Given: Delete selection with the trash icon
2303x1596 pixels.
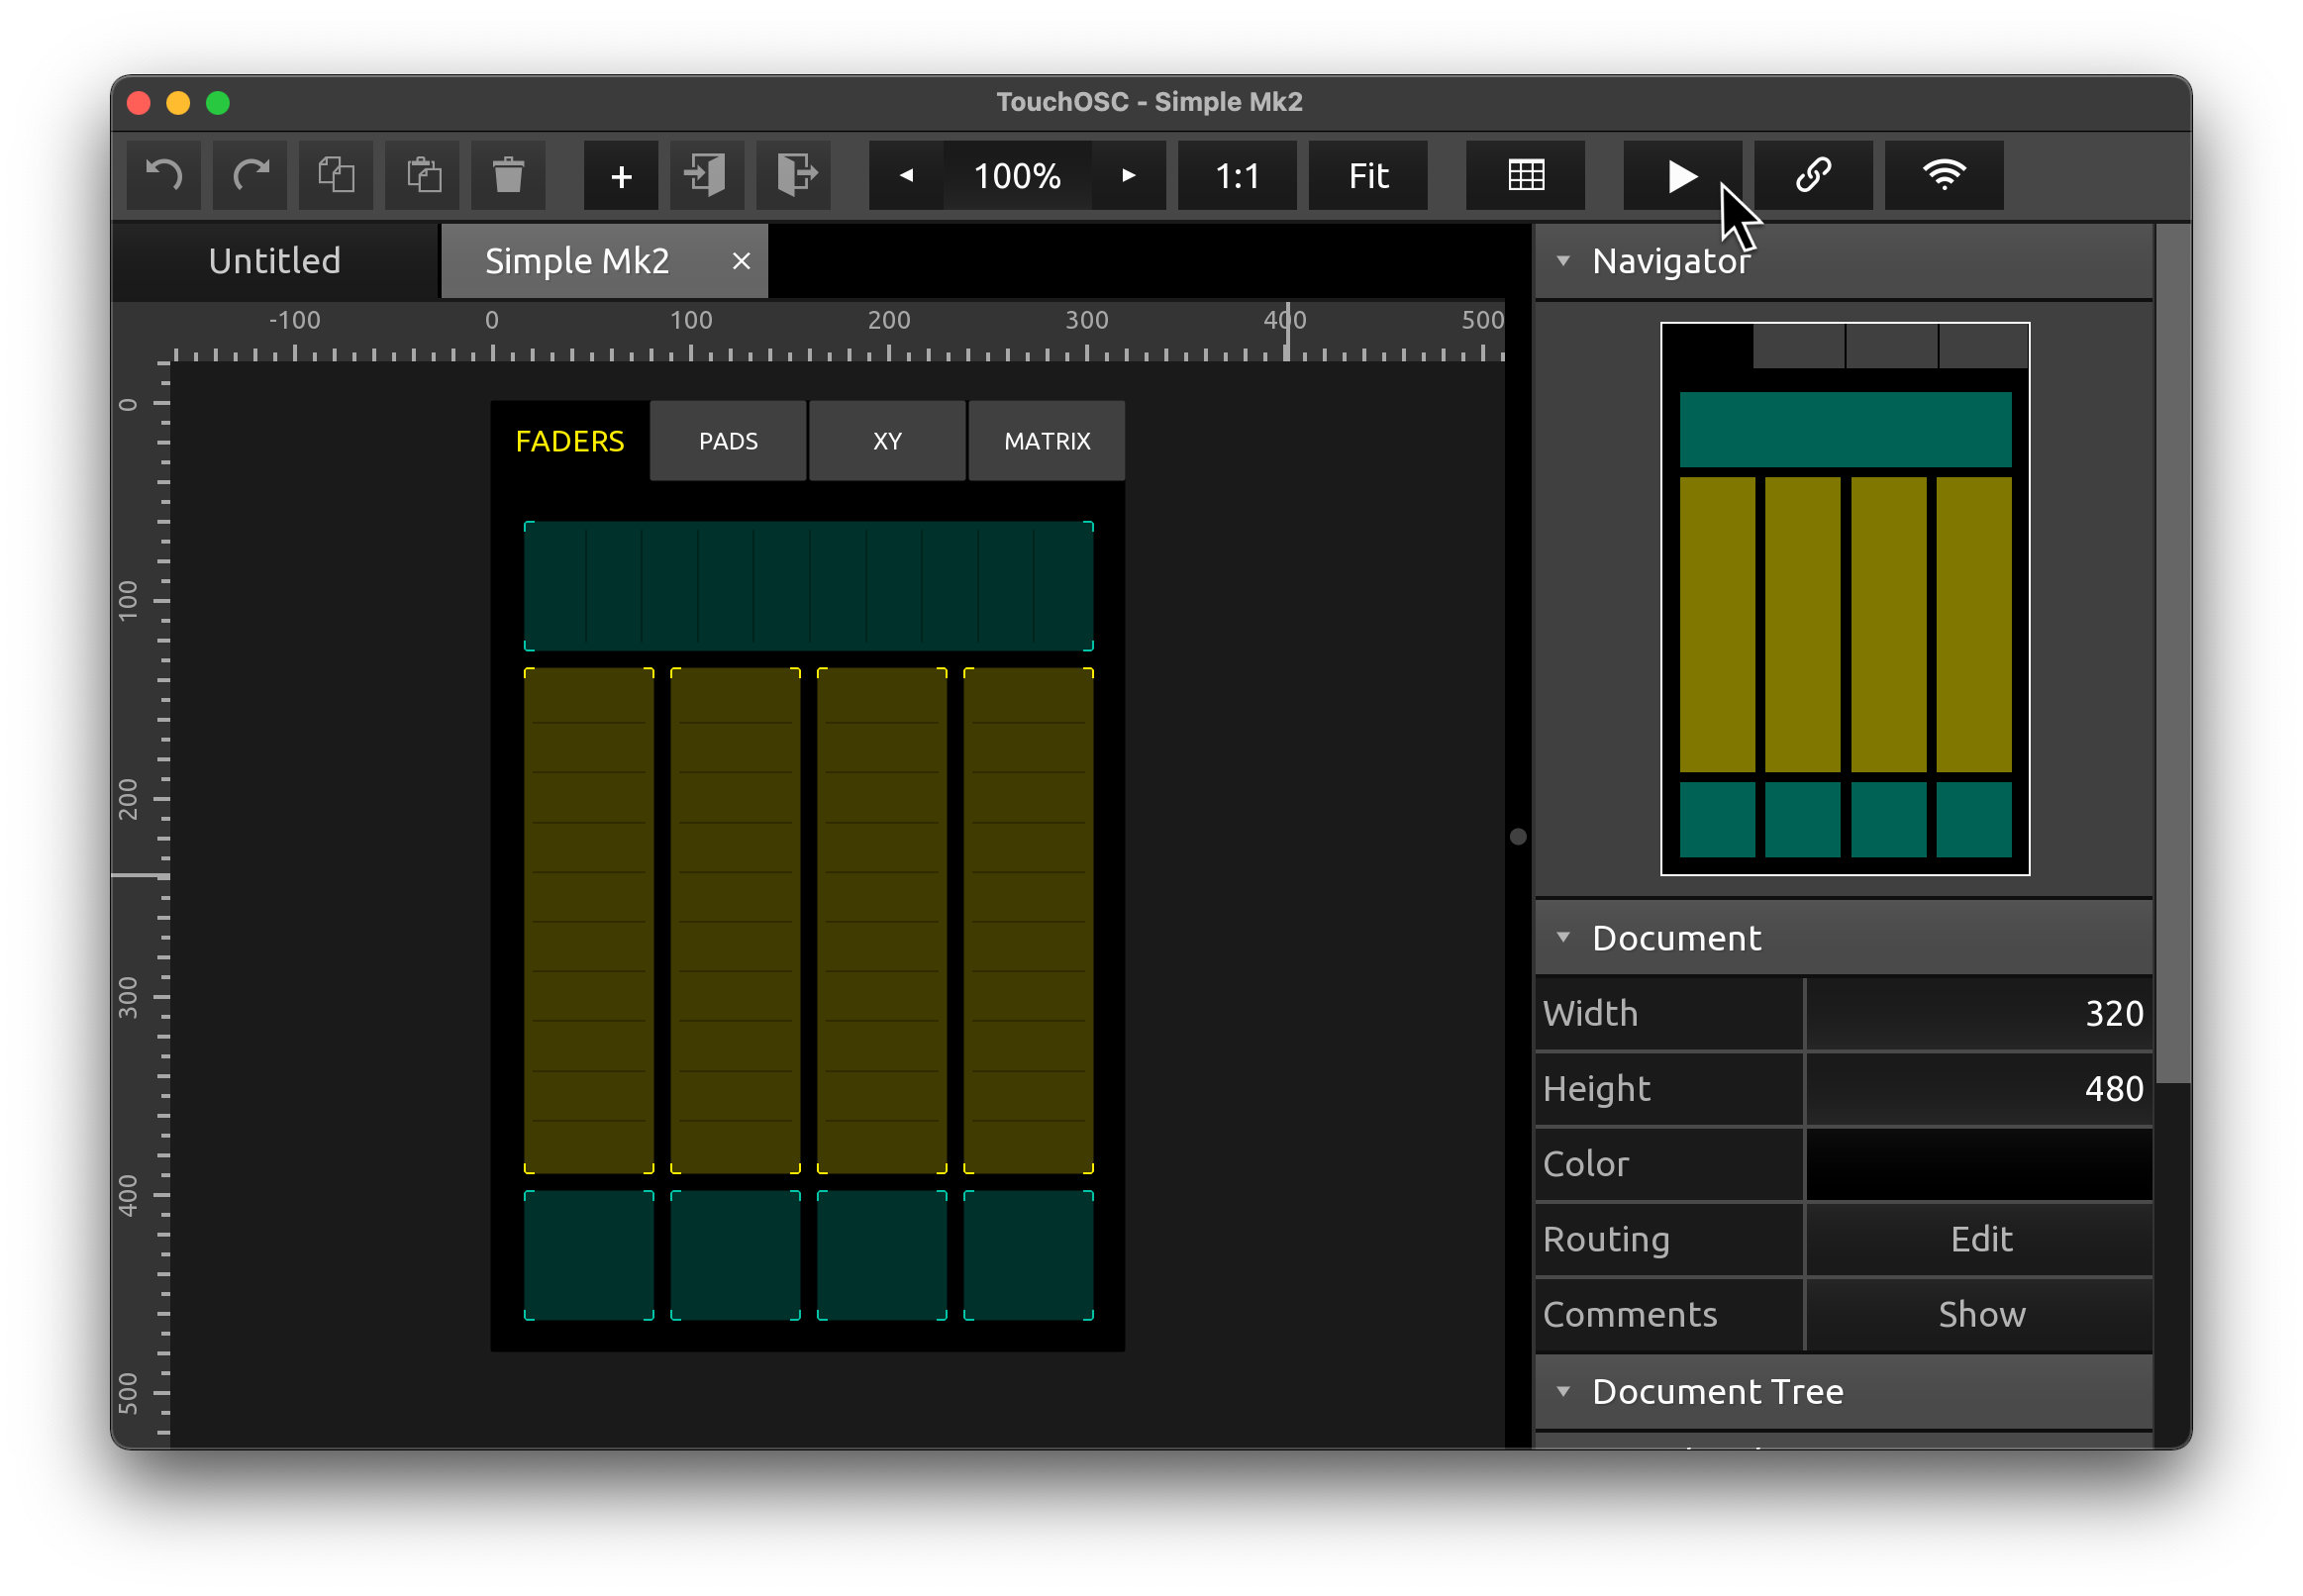Looking at the screenshot, I should pos(509,175).
